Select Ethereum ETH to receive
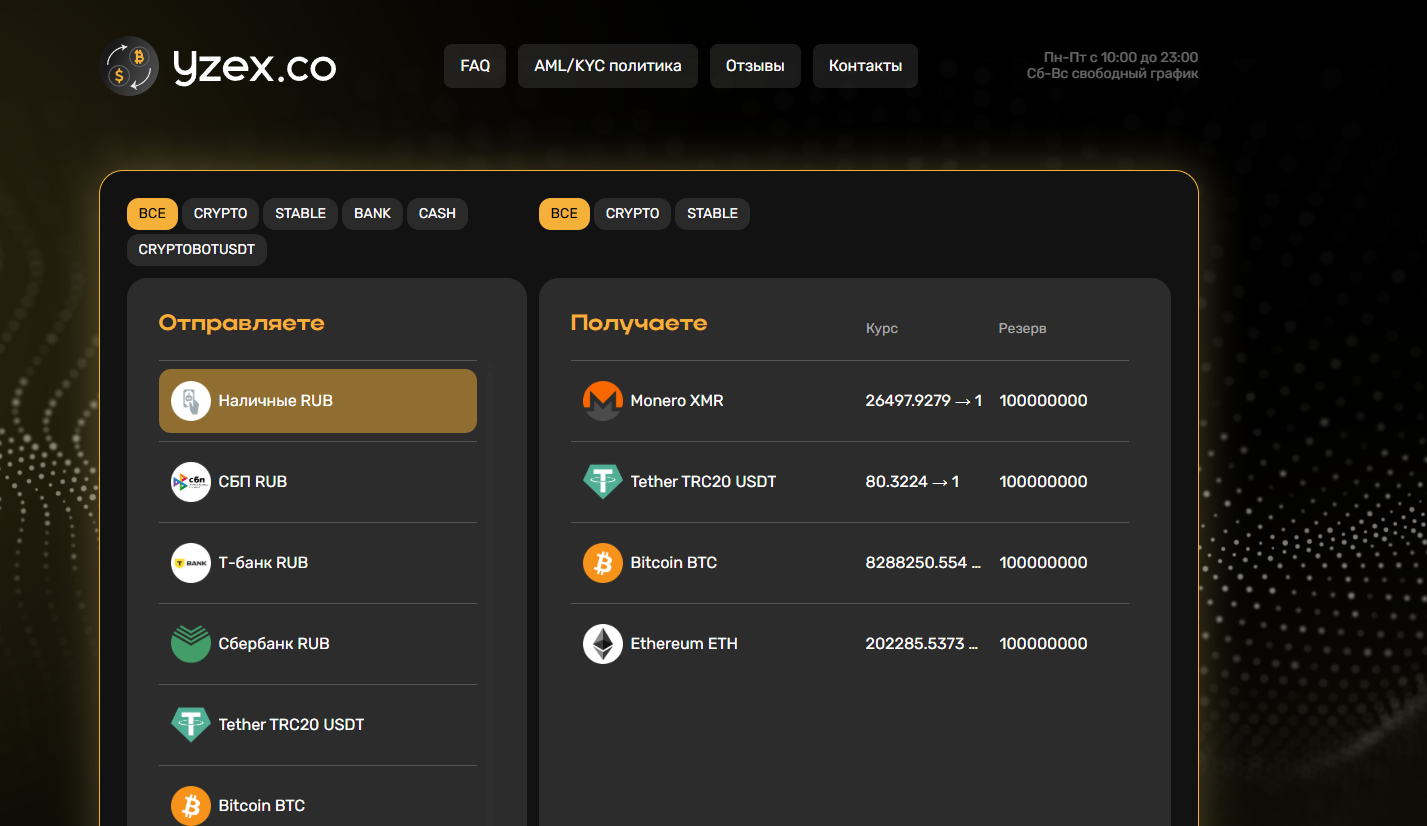1427x826 pixels. 850,644
